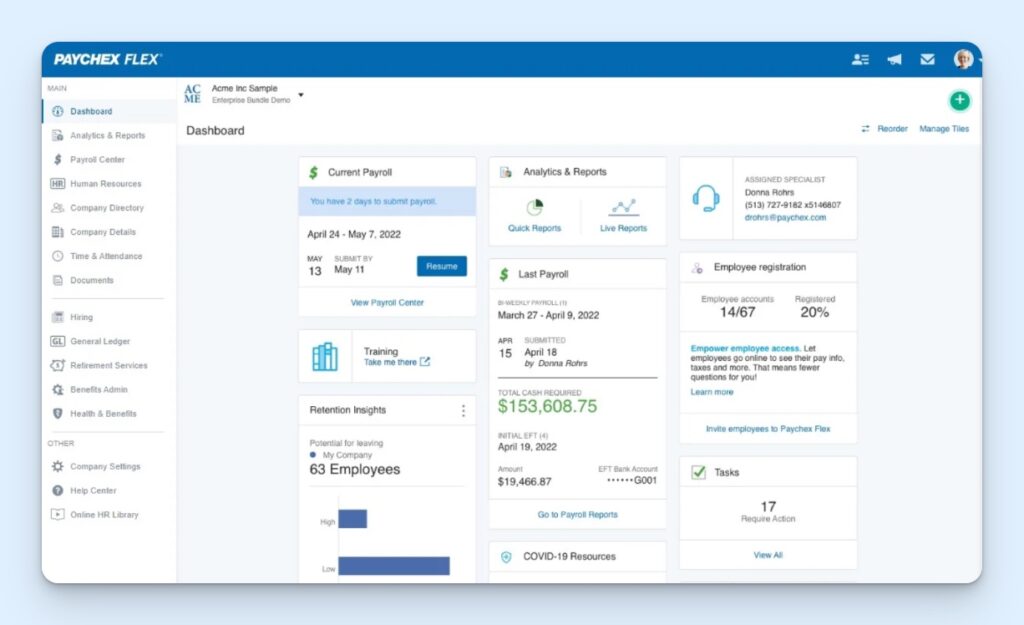1024x625 pixels.
Task: Click the Documents sidebar icon
Action: pyautogui.click(x=57, y=280)
